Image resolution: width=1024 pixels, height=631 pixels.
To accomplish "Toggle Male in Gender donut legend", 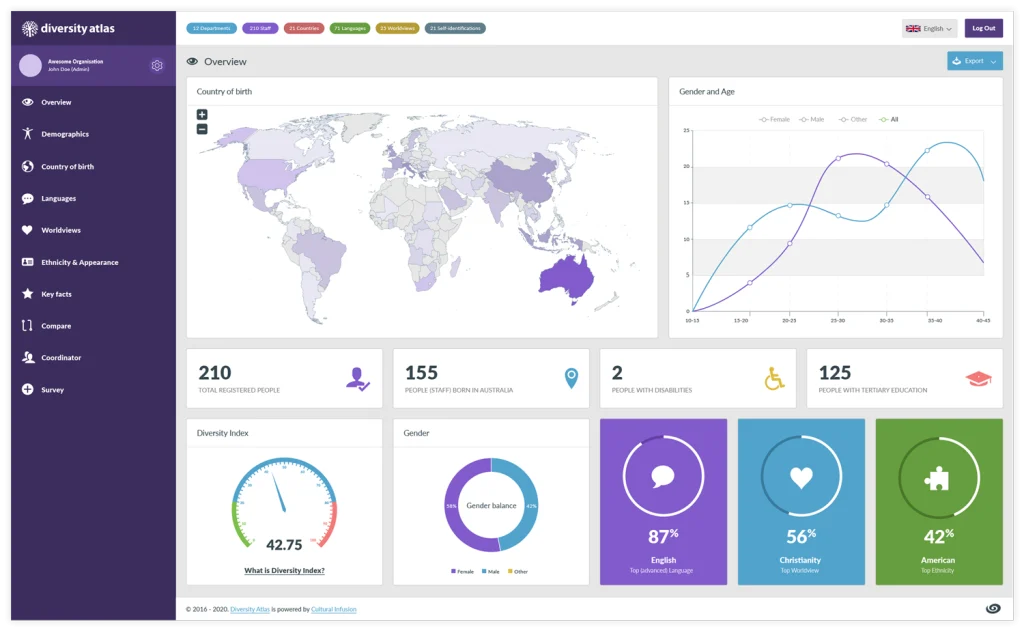I will 490,572.
